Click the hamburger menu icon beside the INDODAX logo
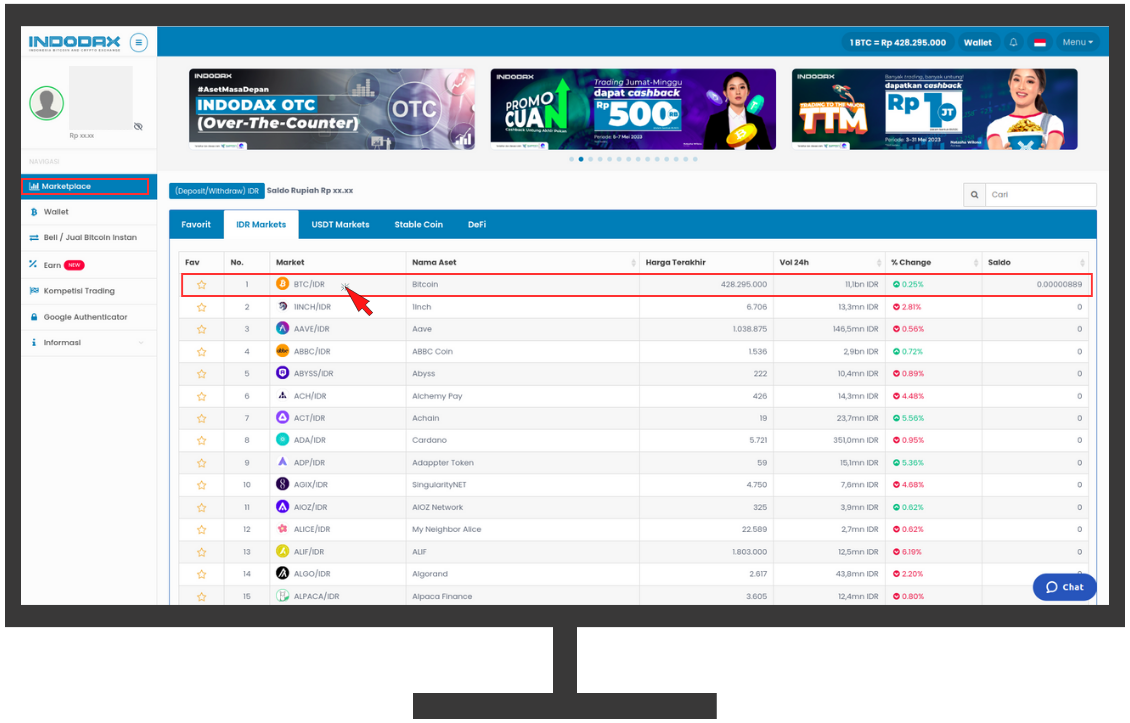The height and width of the screenshot is (723, 1130). pos(138,43)
